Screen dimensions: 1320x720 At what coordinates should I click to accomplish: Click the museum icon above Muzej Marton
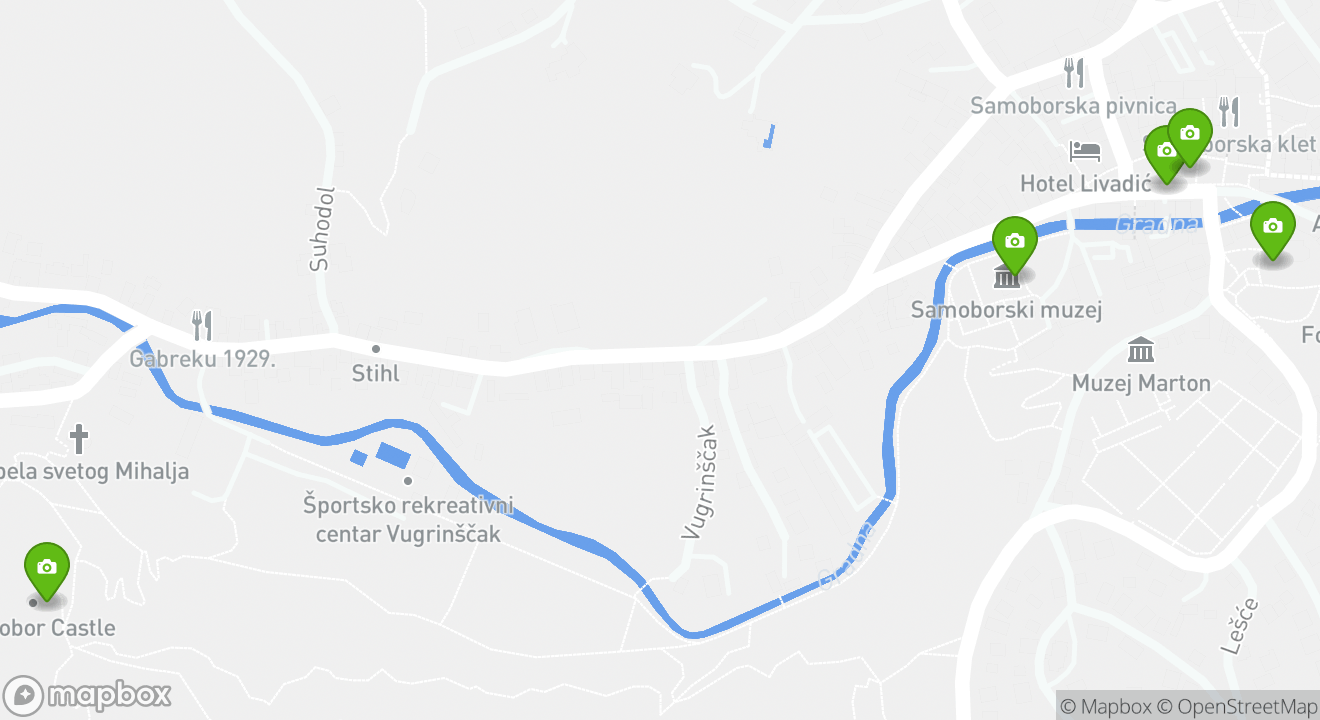1141,350
